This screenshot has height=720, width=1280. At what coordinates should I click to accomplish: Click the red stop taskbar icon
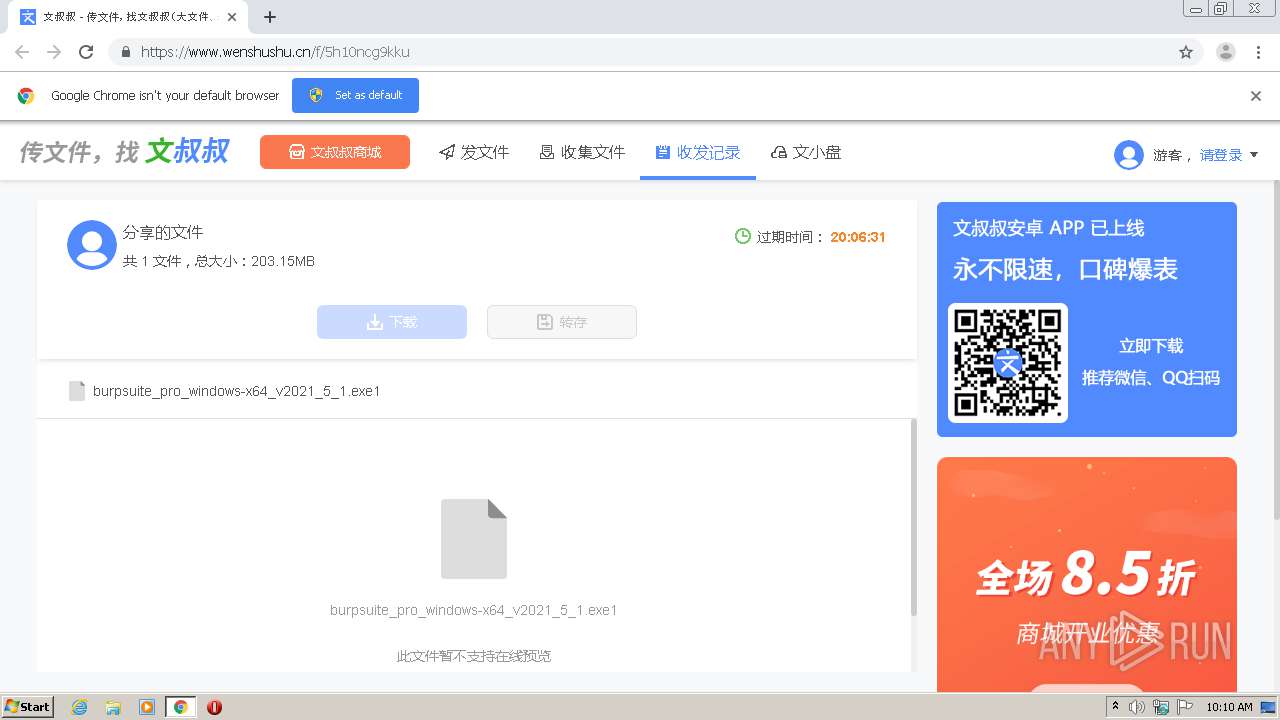214,707
